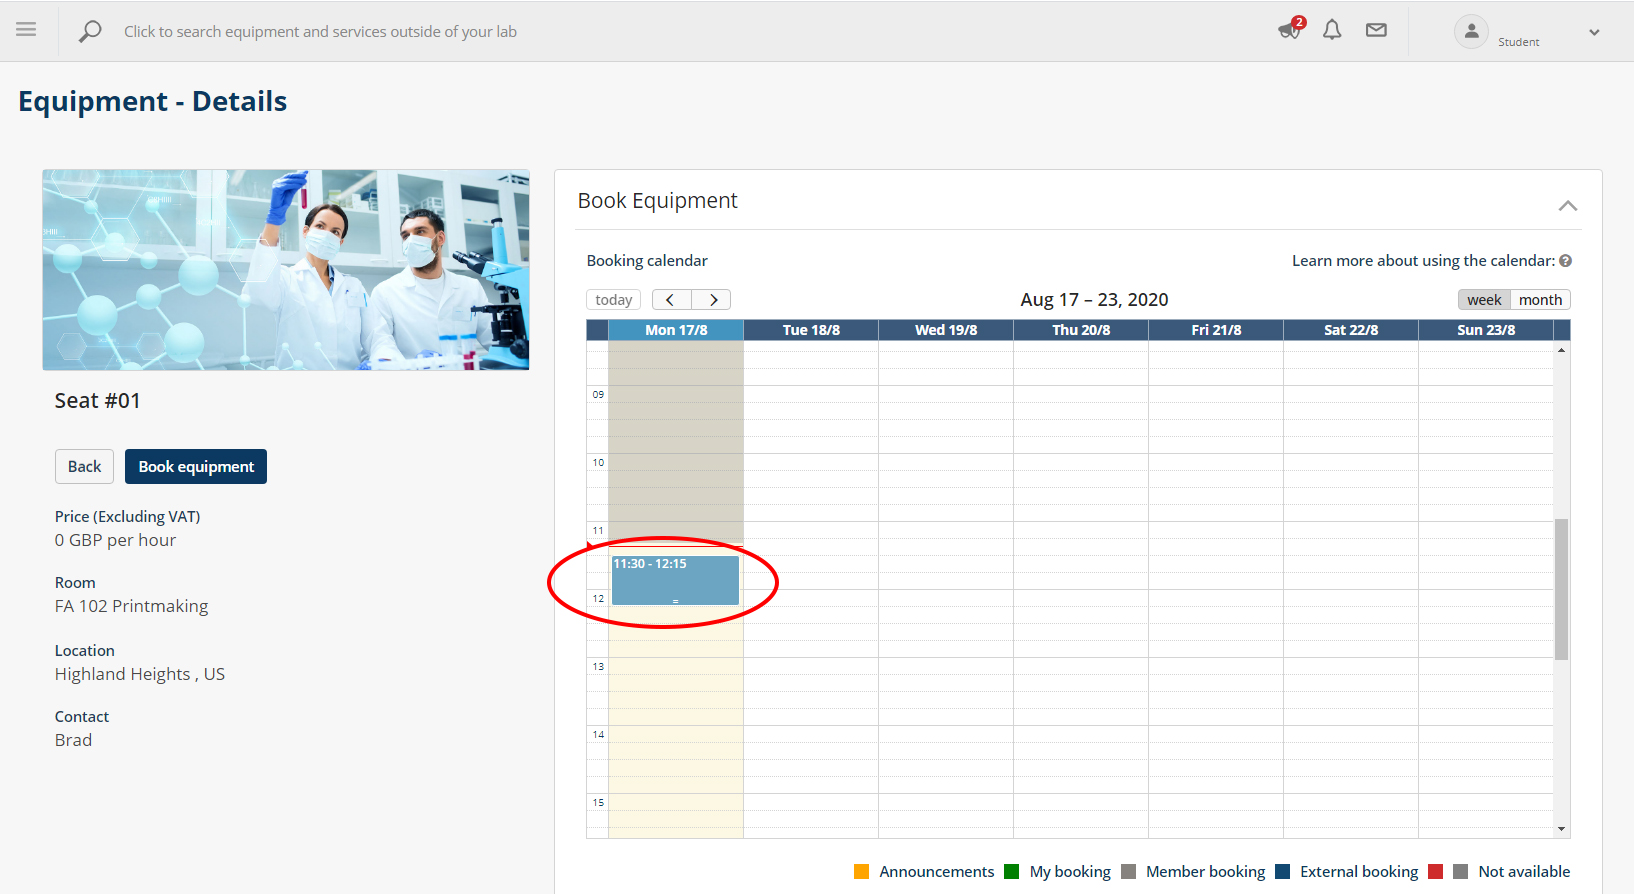The width and height of the screenshot is (1634, 894).
Task: Click the Back button
Action: (x=84, y=466)
